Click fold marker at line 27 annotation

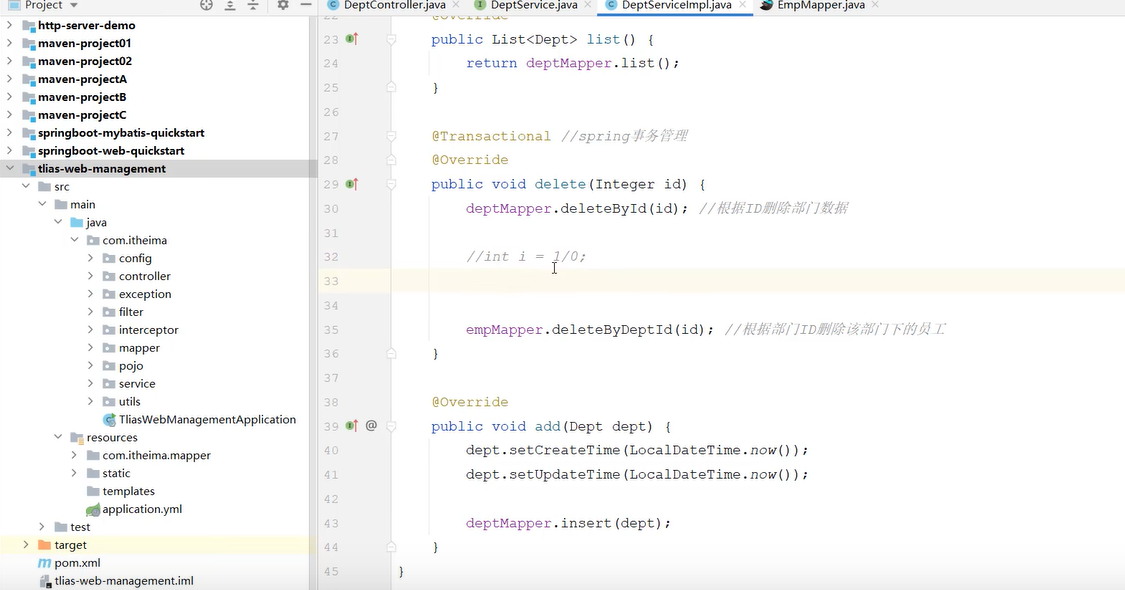coord(391,136)
